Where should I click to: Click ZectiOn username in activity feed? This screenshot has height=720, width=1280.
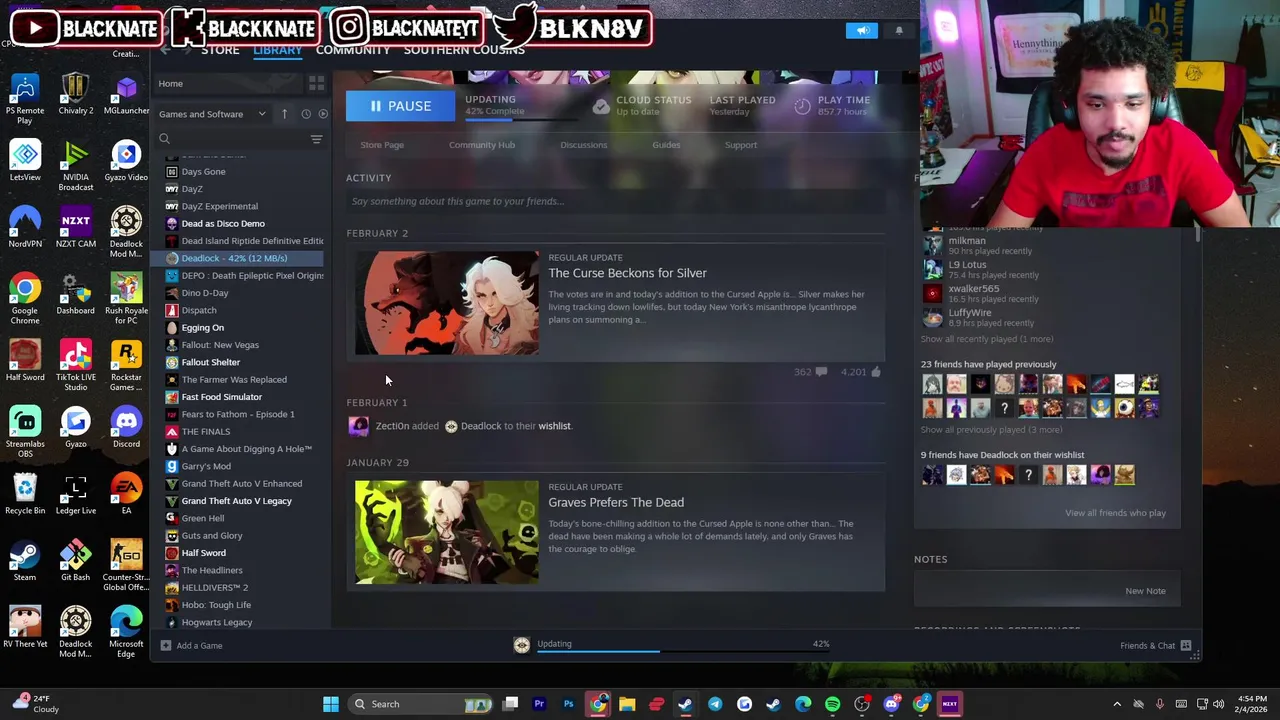click(392, 426)
